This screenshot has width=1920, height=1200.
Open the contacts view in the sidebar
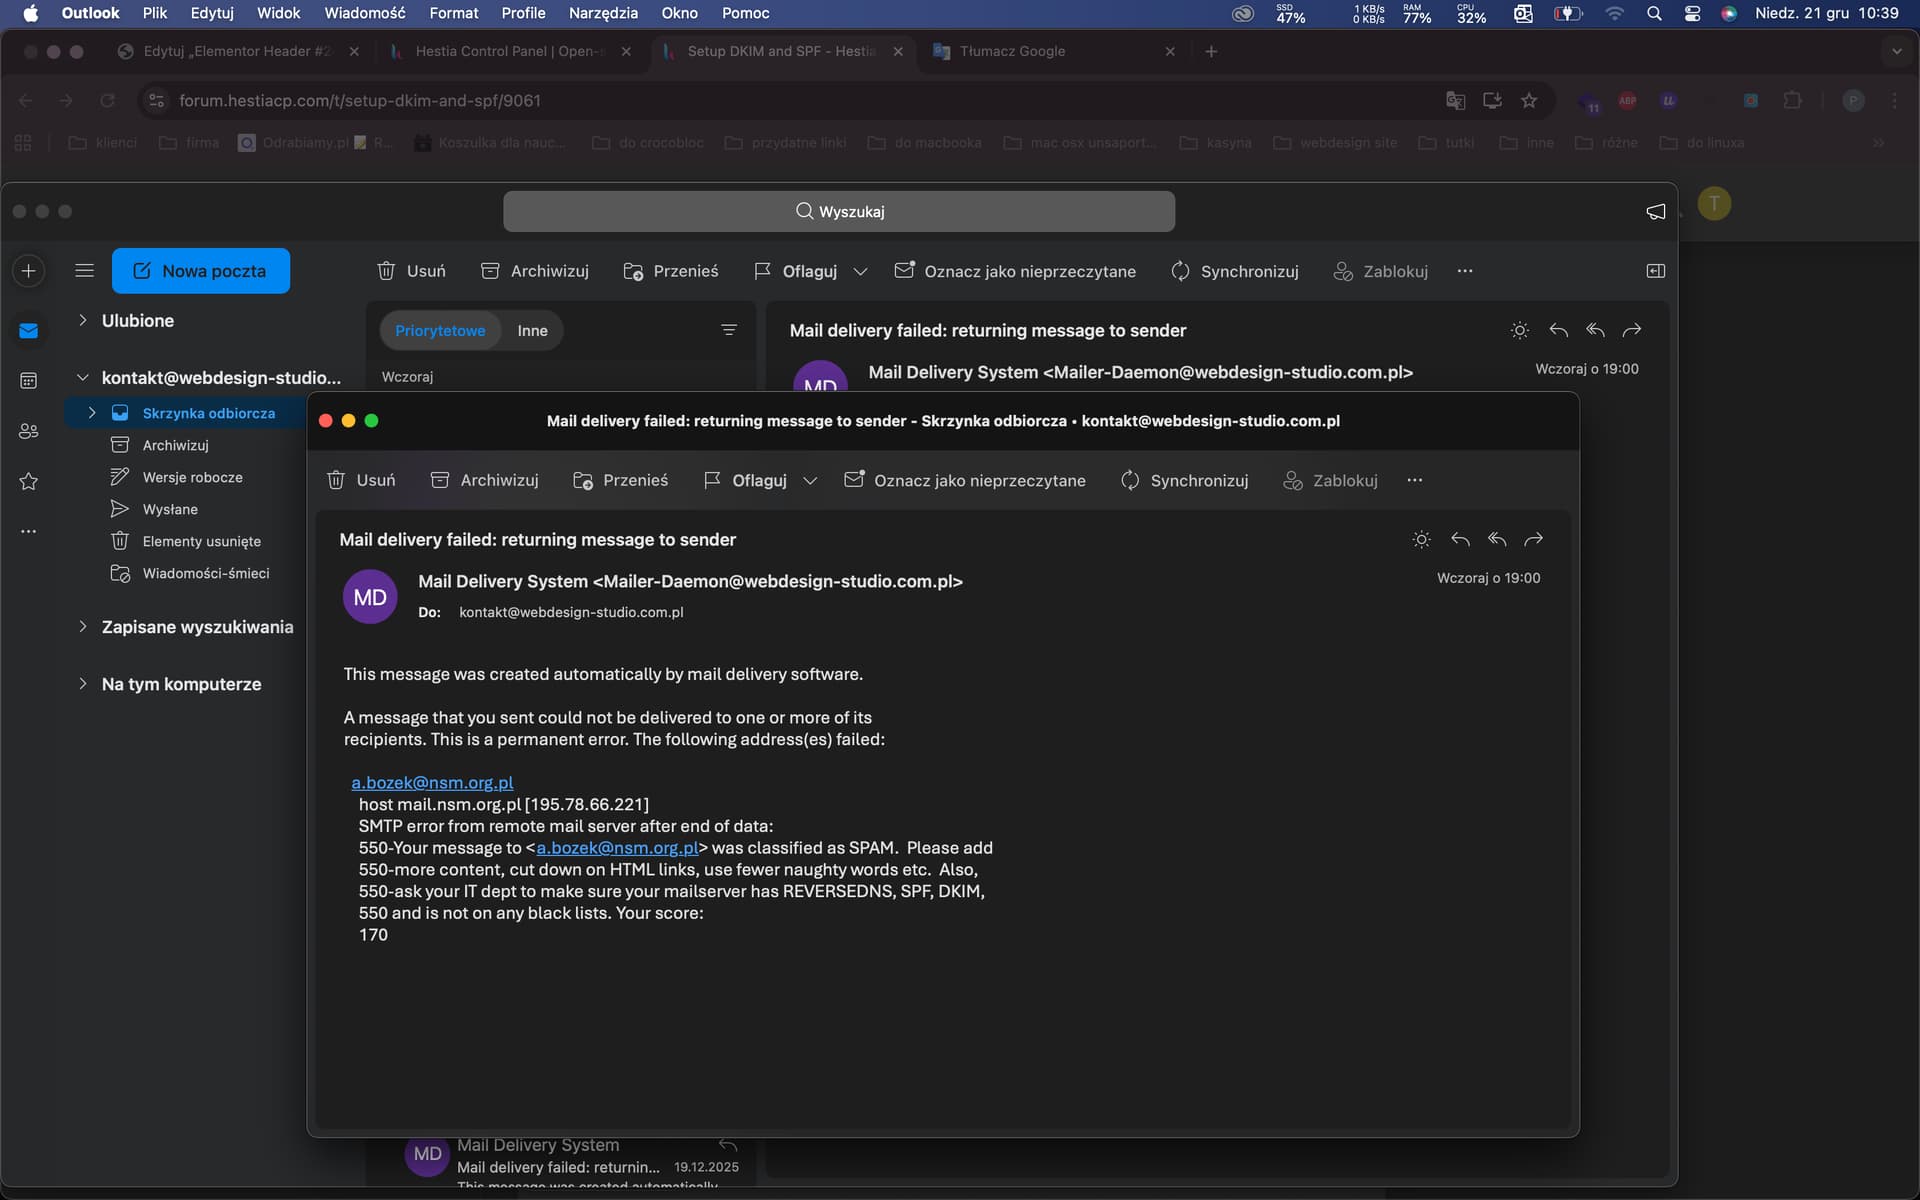click(29, 431)
